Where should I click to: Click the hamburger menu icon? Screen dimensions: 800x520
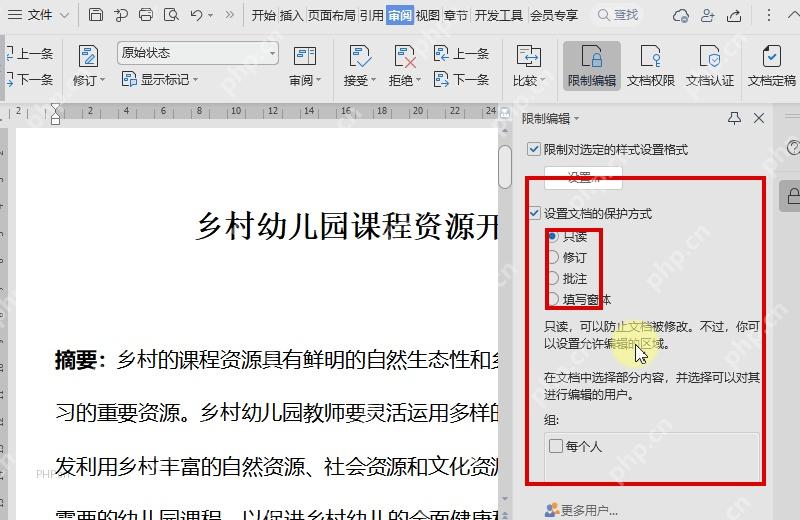pos(15,15)
